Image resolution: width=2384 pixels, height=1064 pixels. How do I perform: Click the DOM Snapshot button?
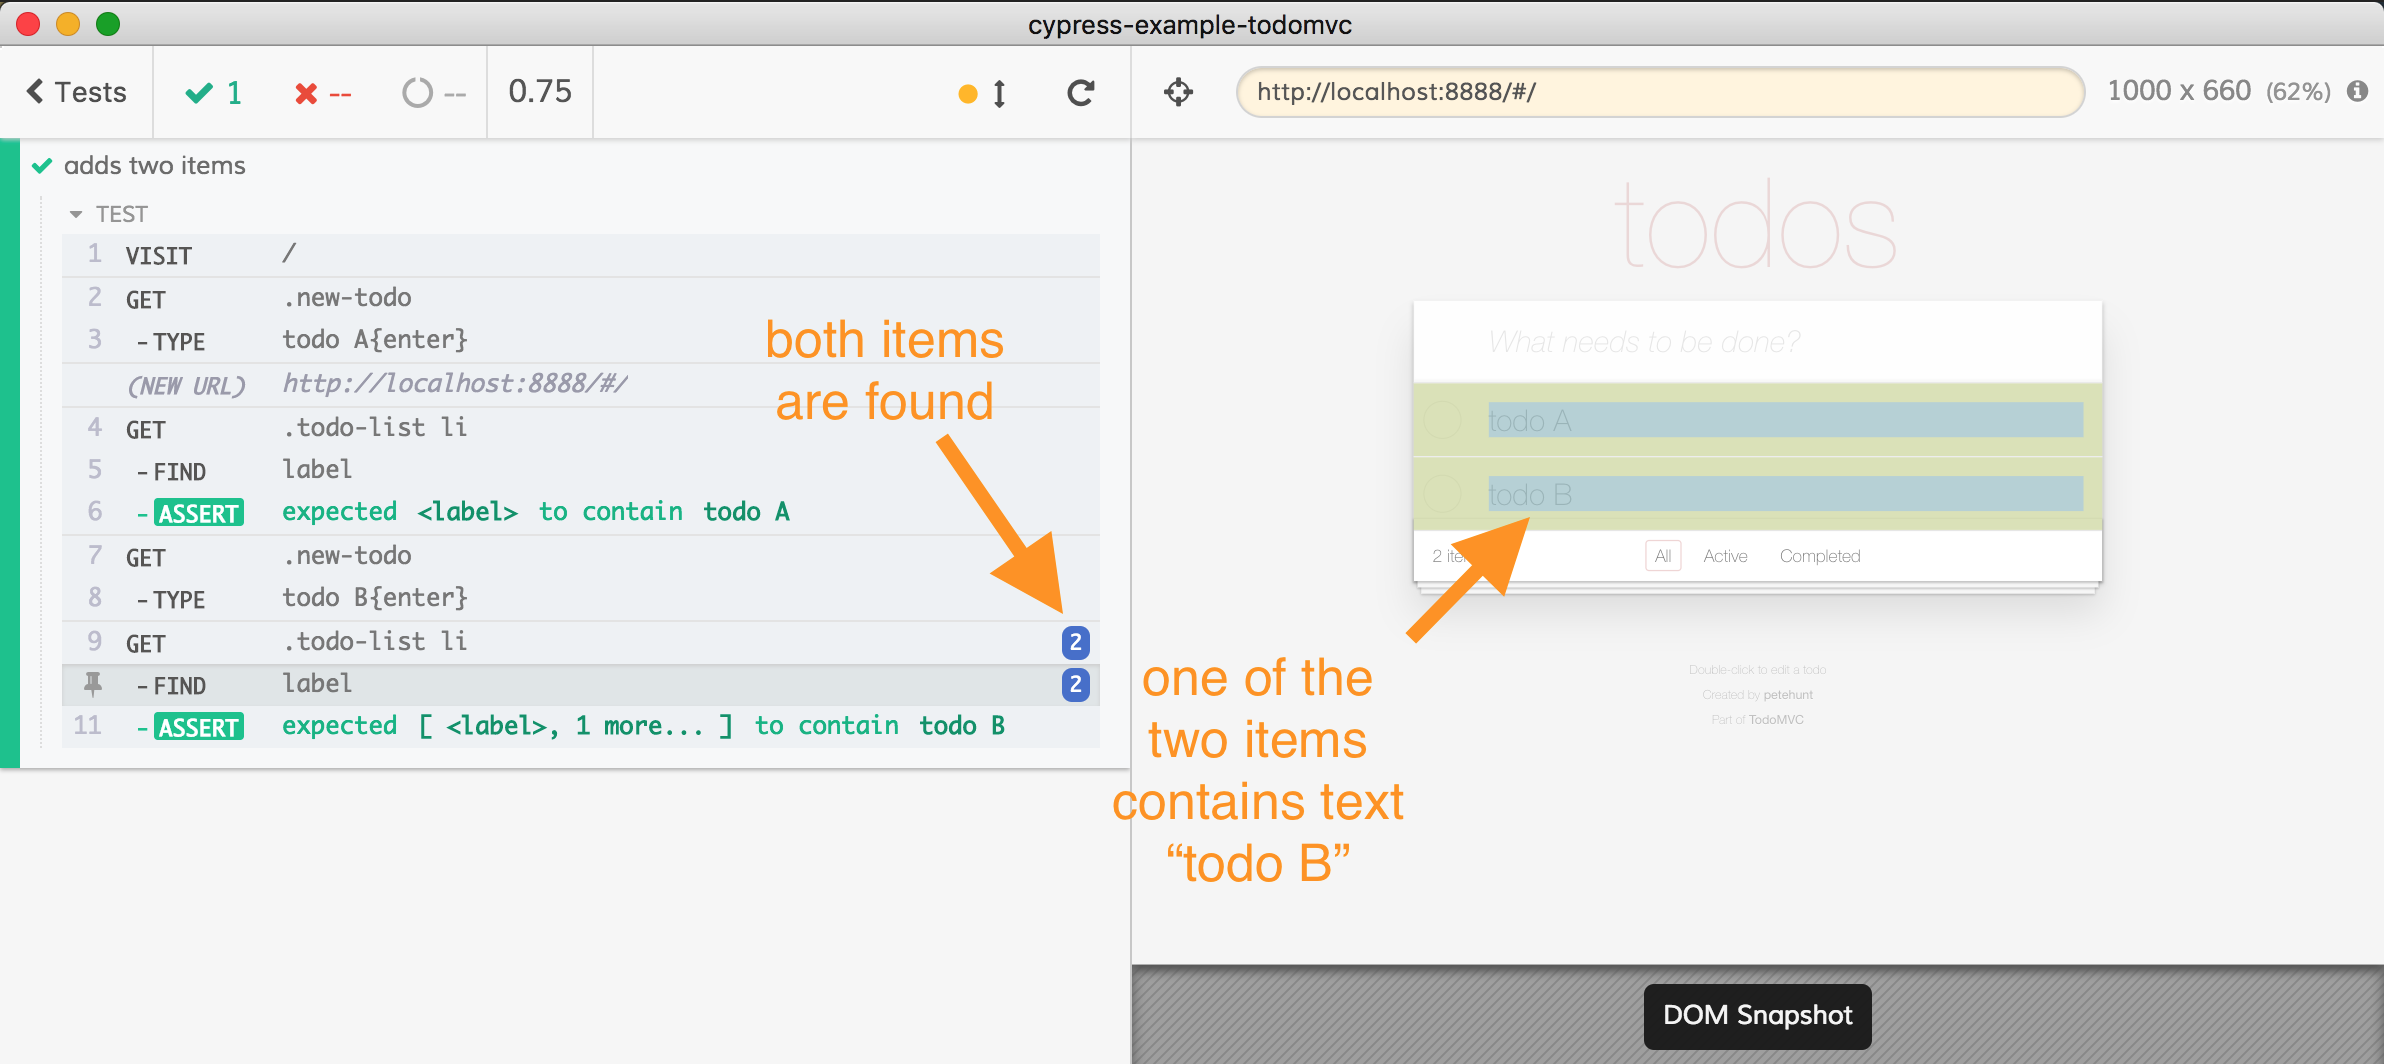1757,1015
